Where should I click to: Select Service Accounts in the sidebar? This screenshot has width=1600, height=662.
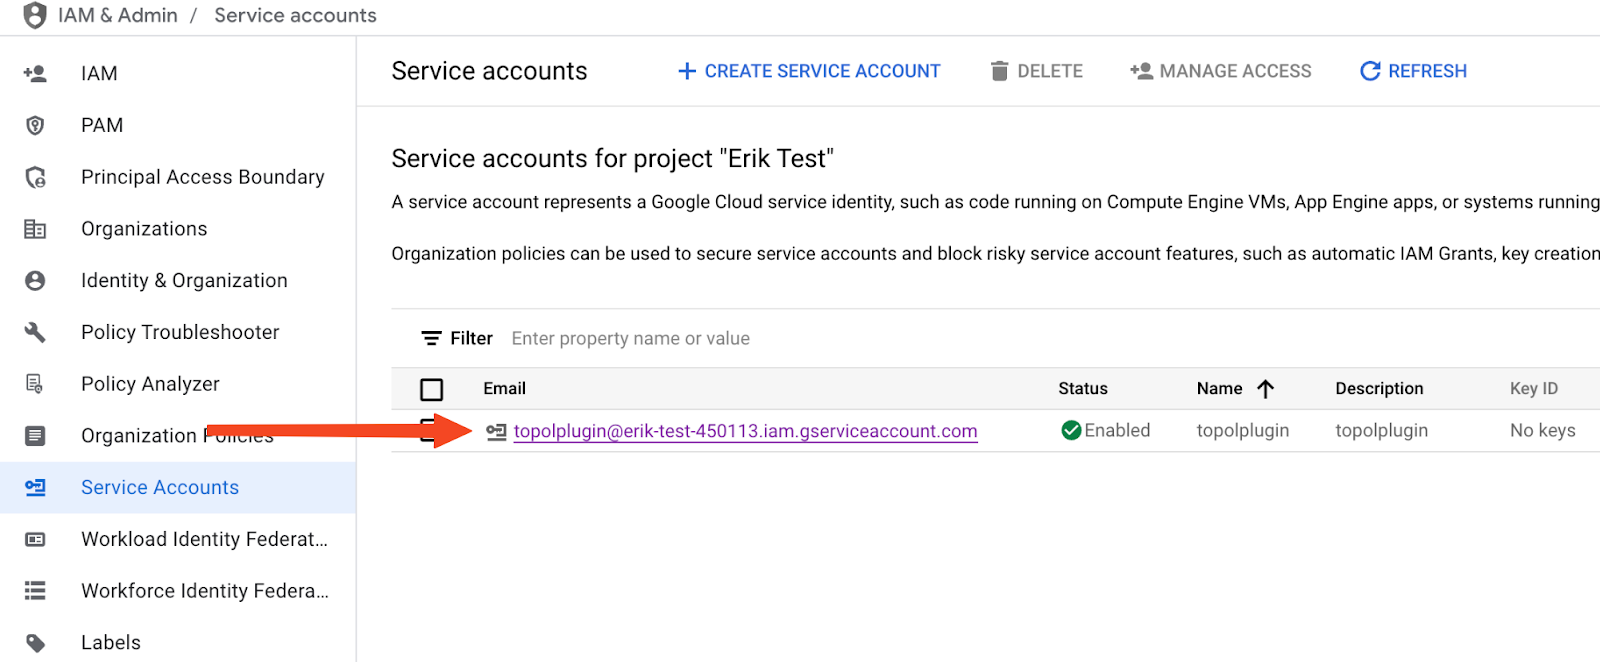[x=160, y=487]
